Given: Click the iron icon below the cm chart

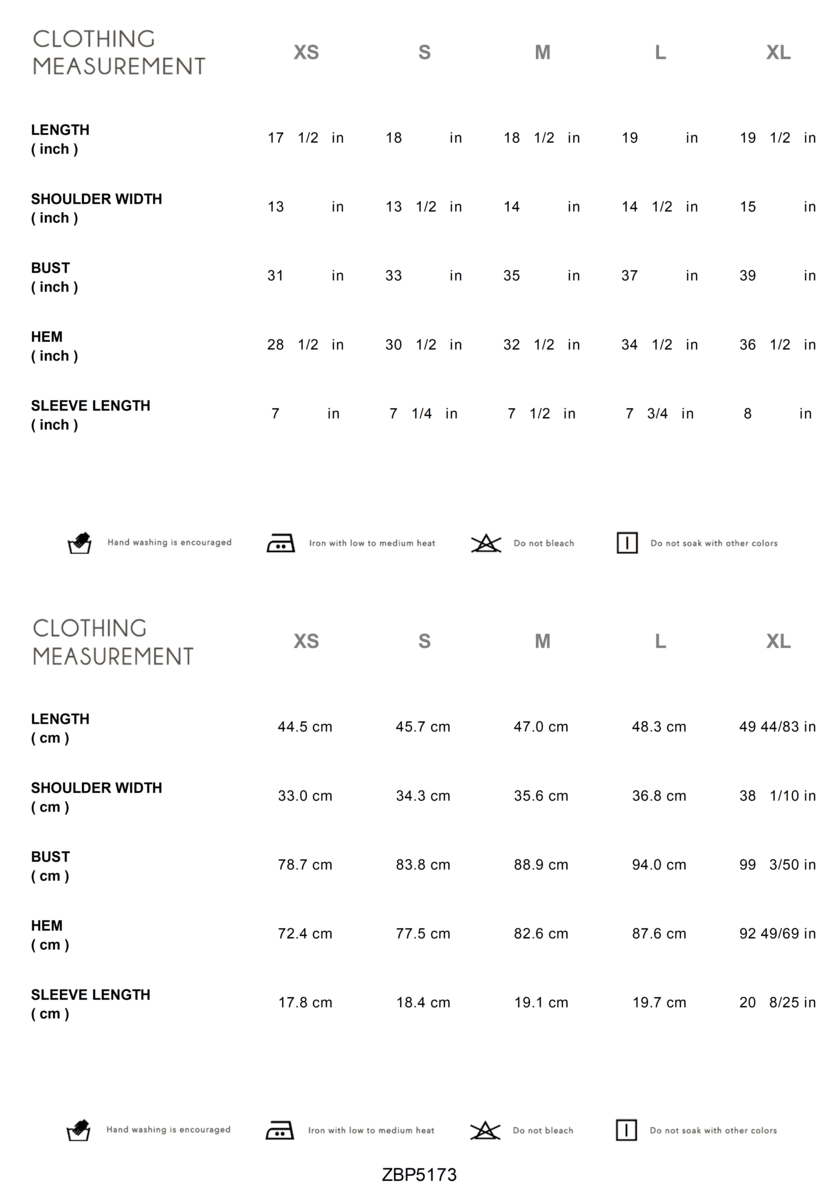Looking at the screenshot, I should coord(279,1130).
